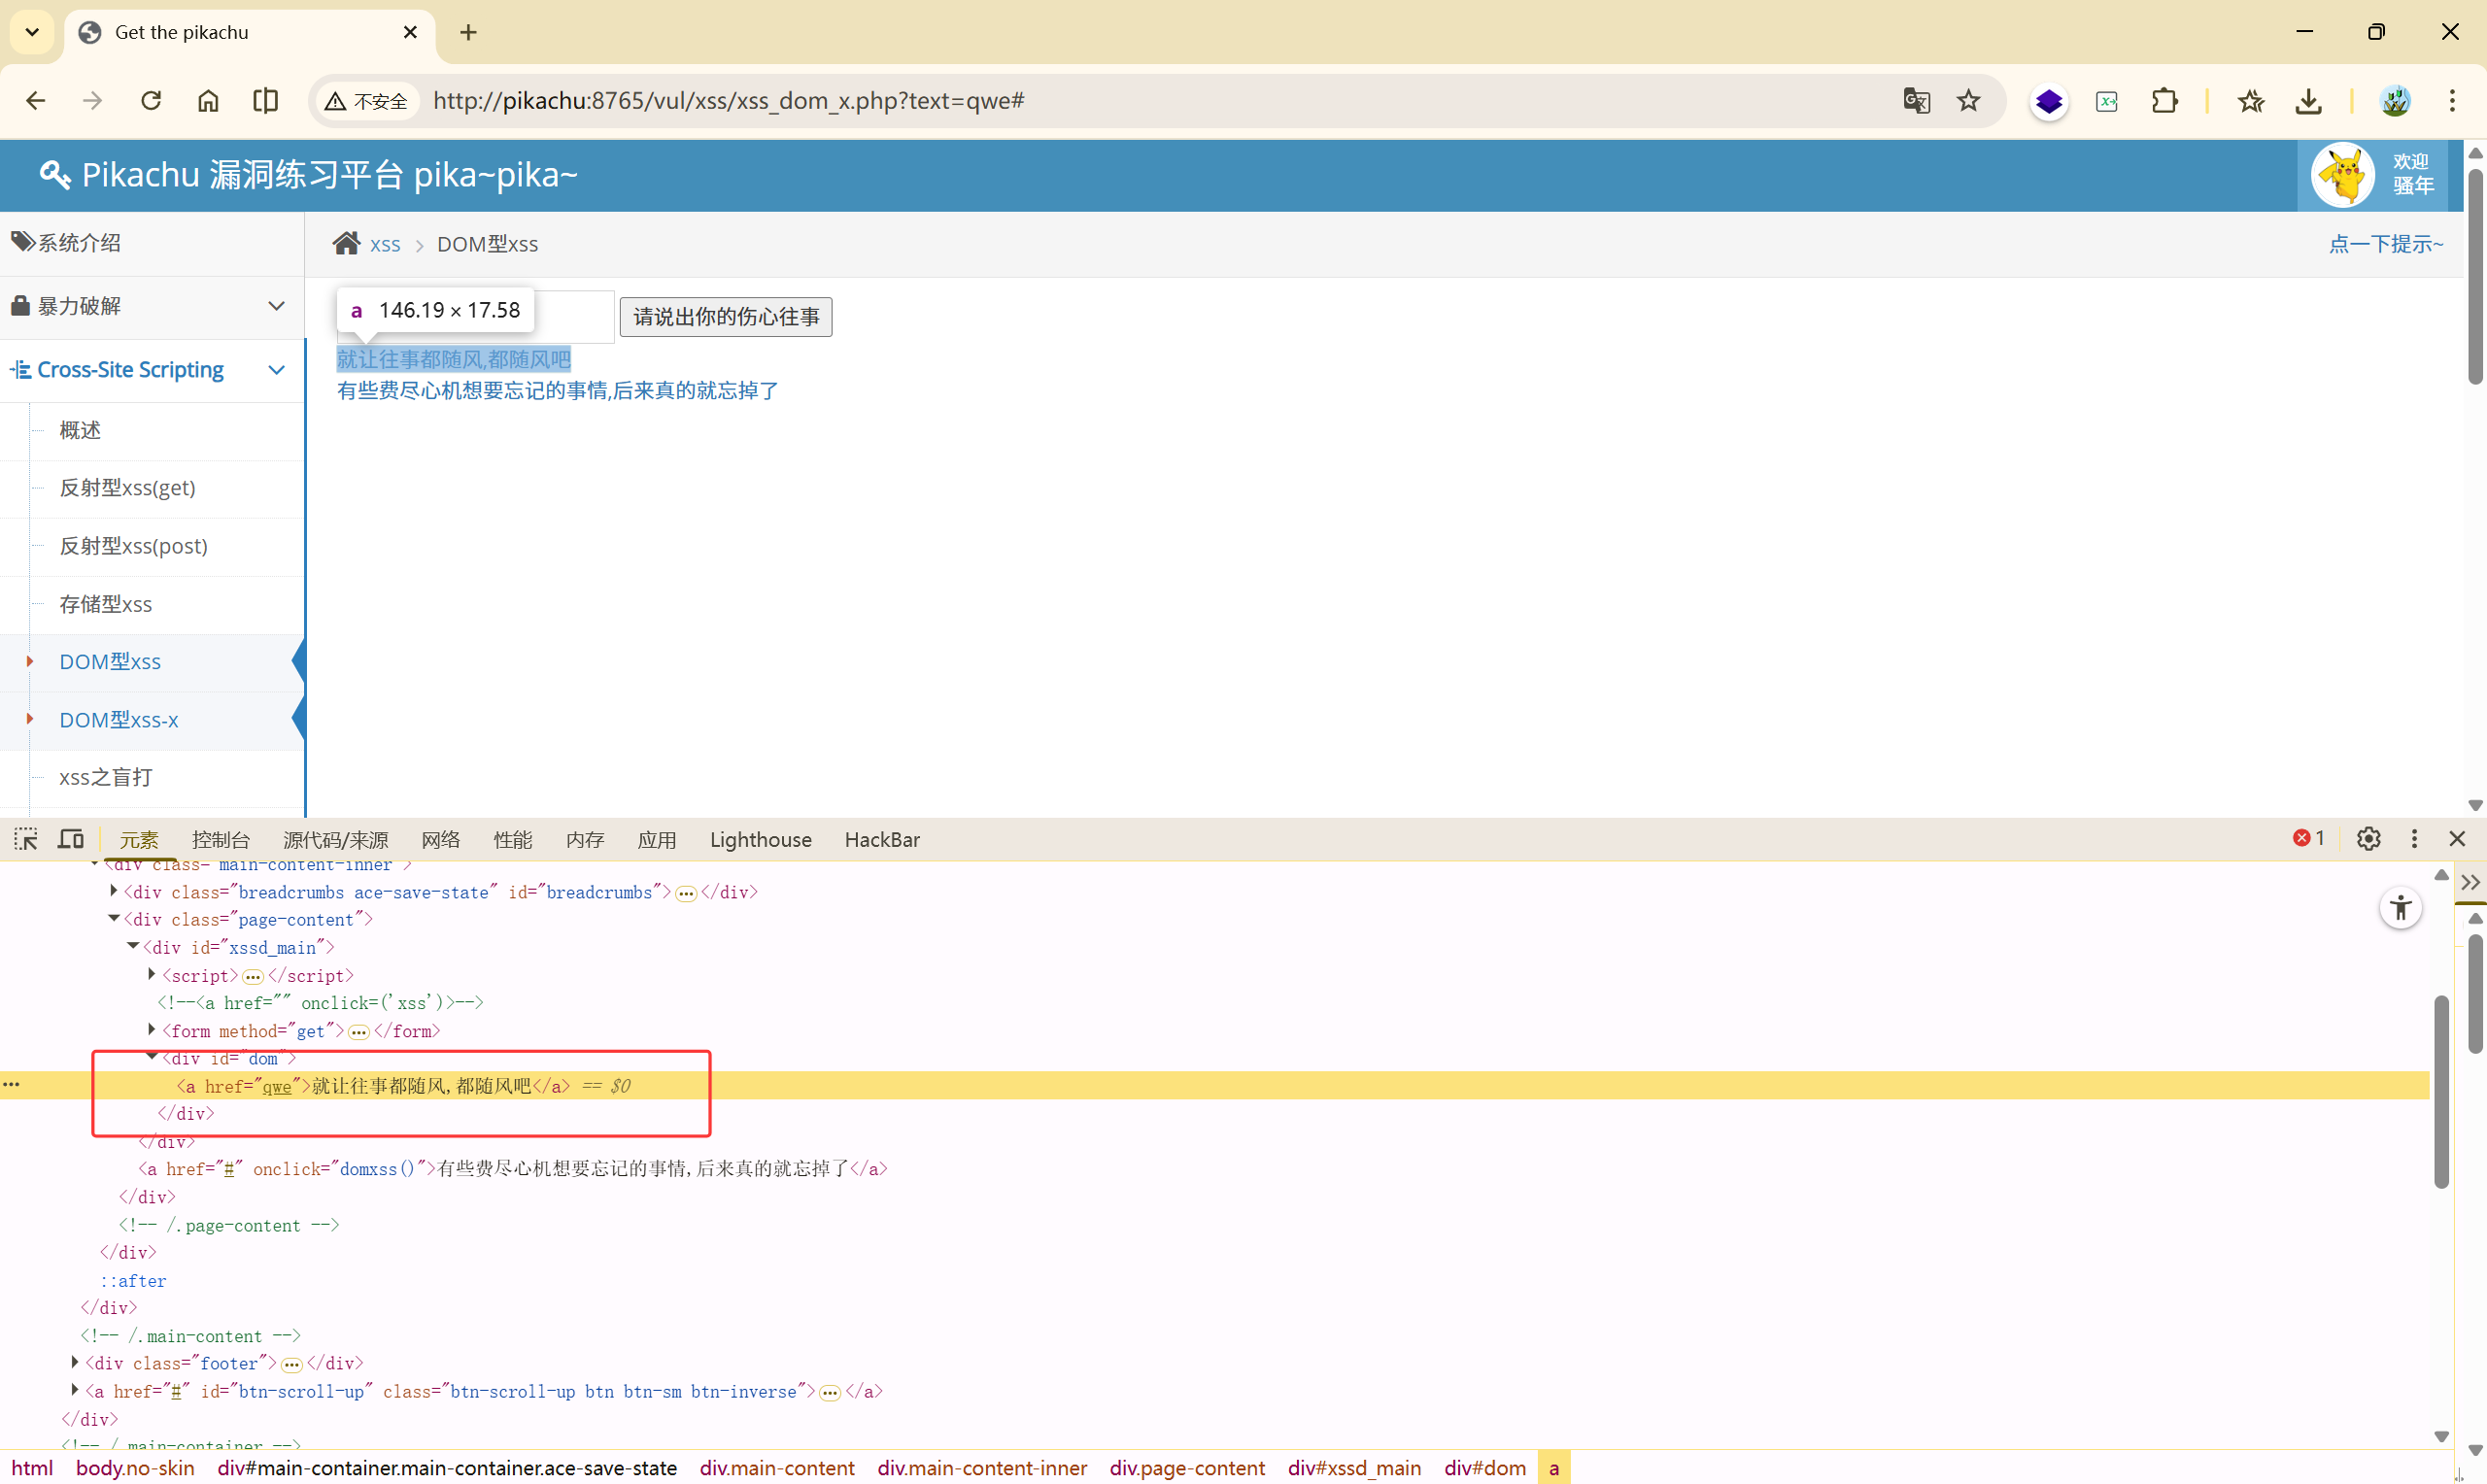Toggle the split screen view icon

(265, 101)
